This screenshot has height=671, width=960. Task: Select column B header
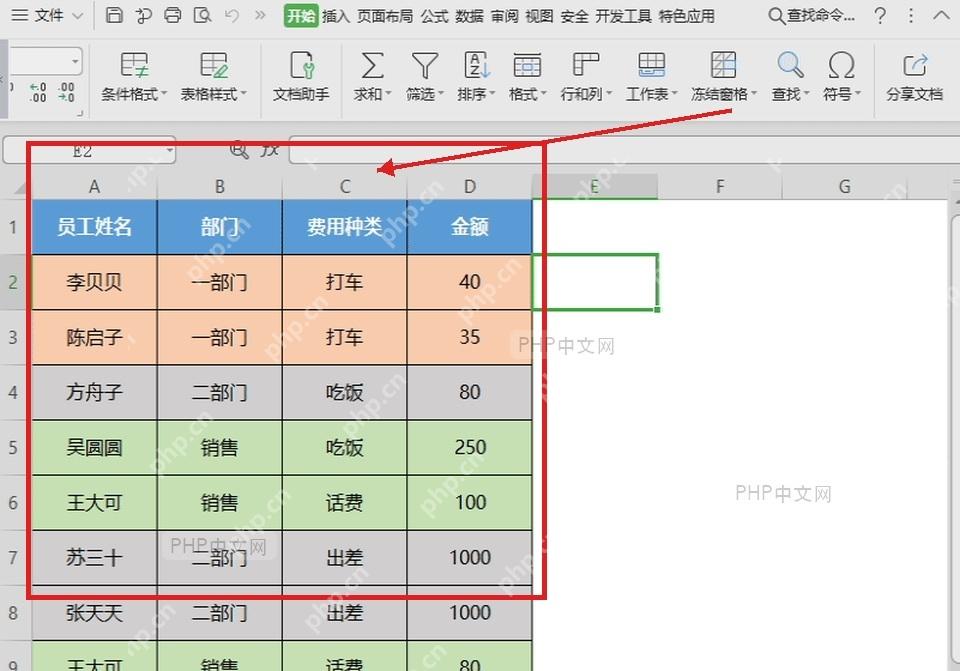point(220,186)
